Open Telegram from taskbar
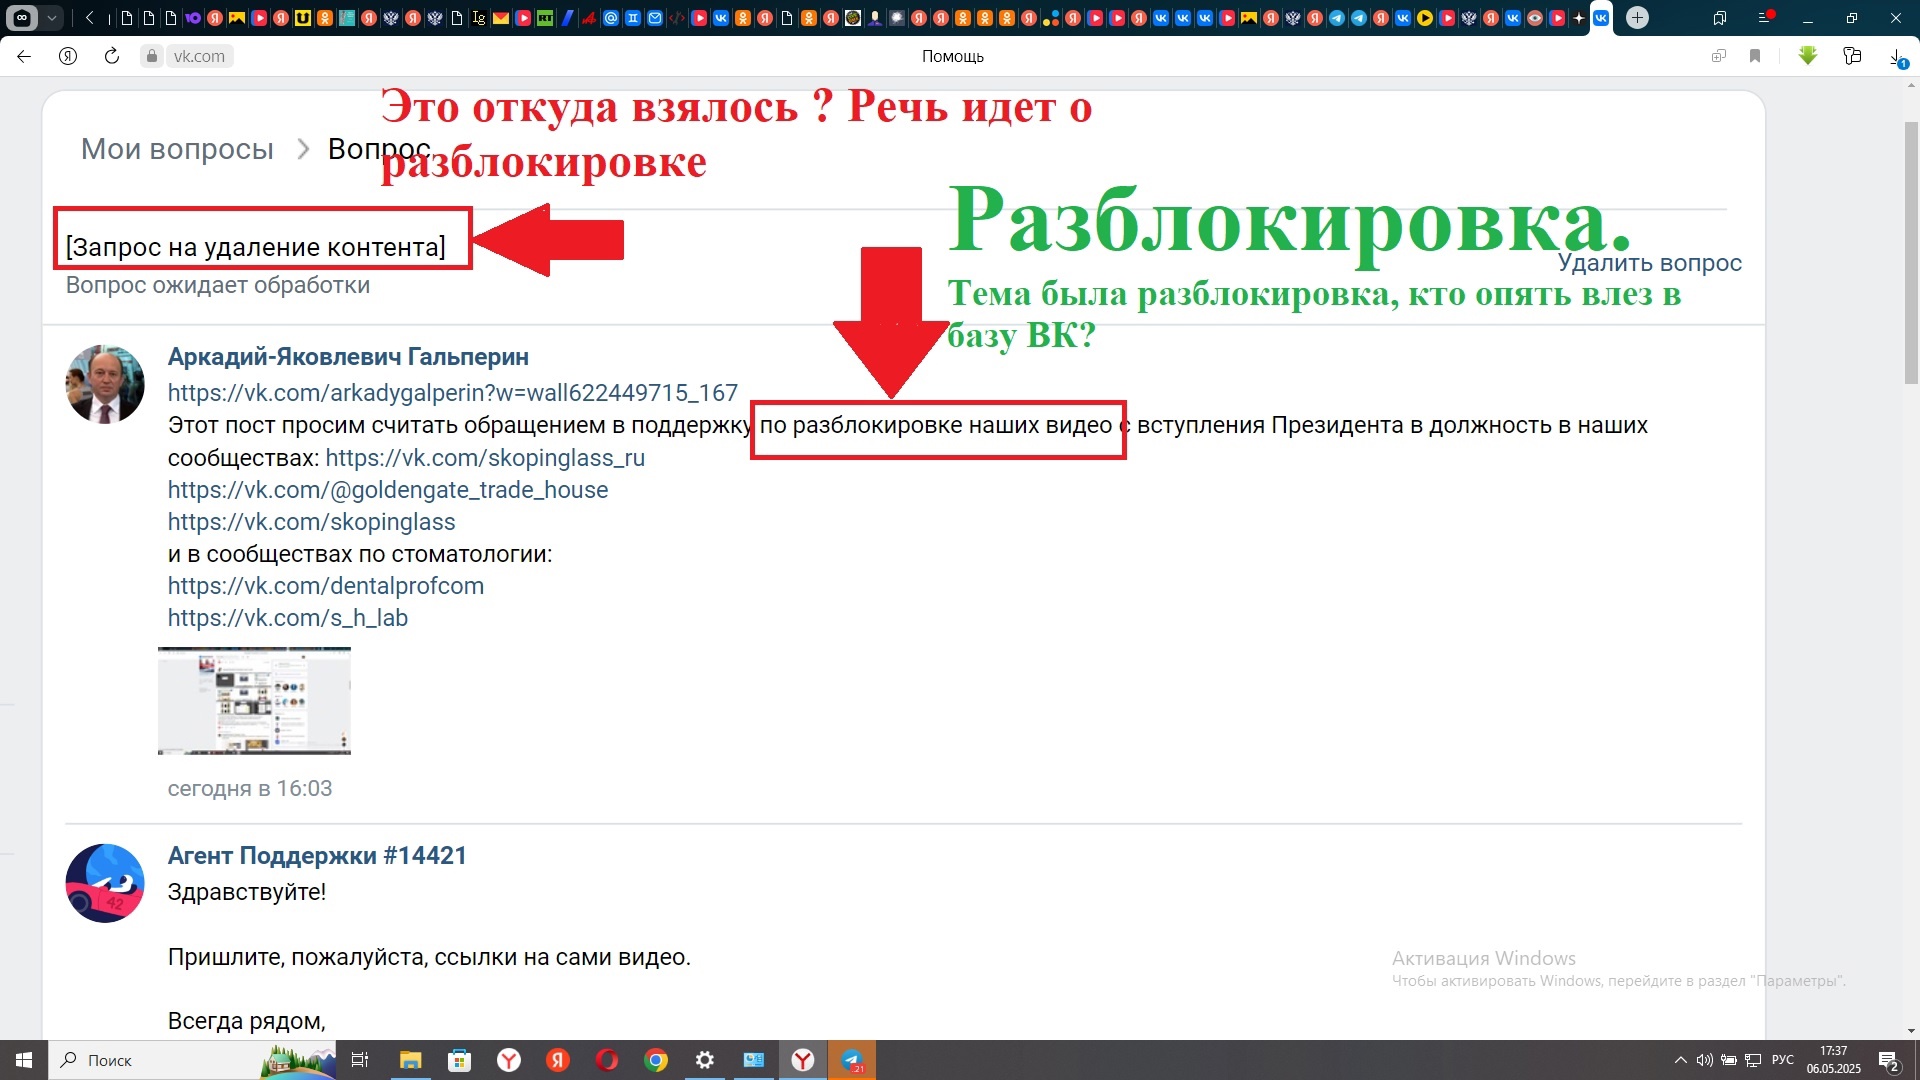This screenshot has width=1920, height=1080. coord(852,1060)
